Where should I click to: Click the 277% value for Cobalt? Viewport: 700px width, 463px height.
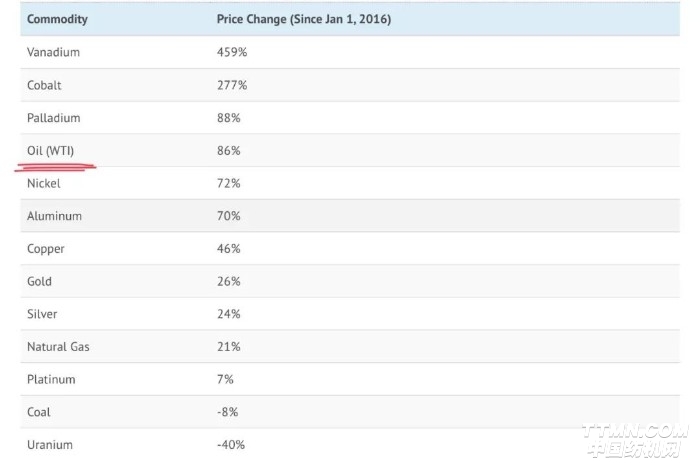232,85
